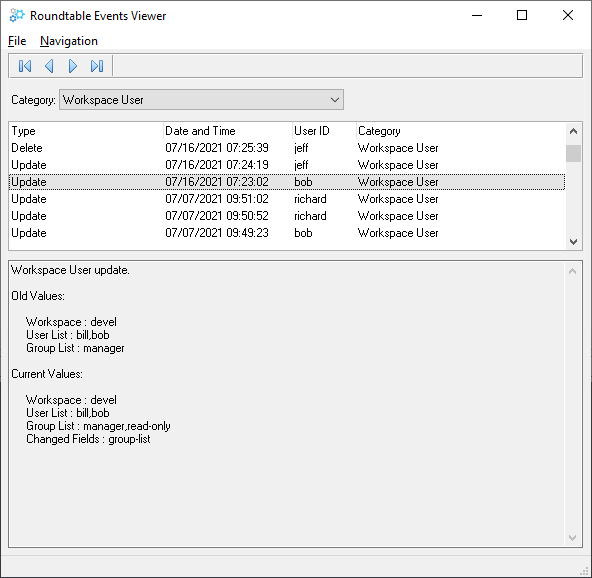Open the Navigation menu
This screenshot has height=578, width=592.
pyautogui.click(x=69, y=41)
